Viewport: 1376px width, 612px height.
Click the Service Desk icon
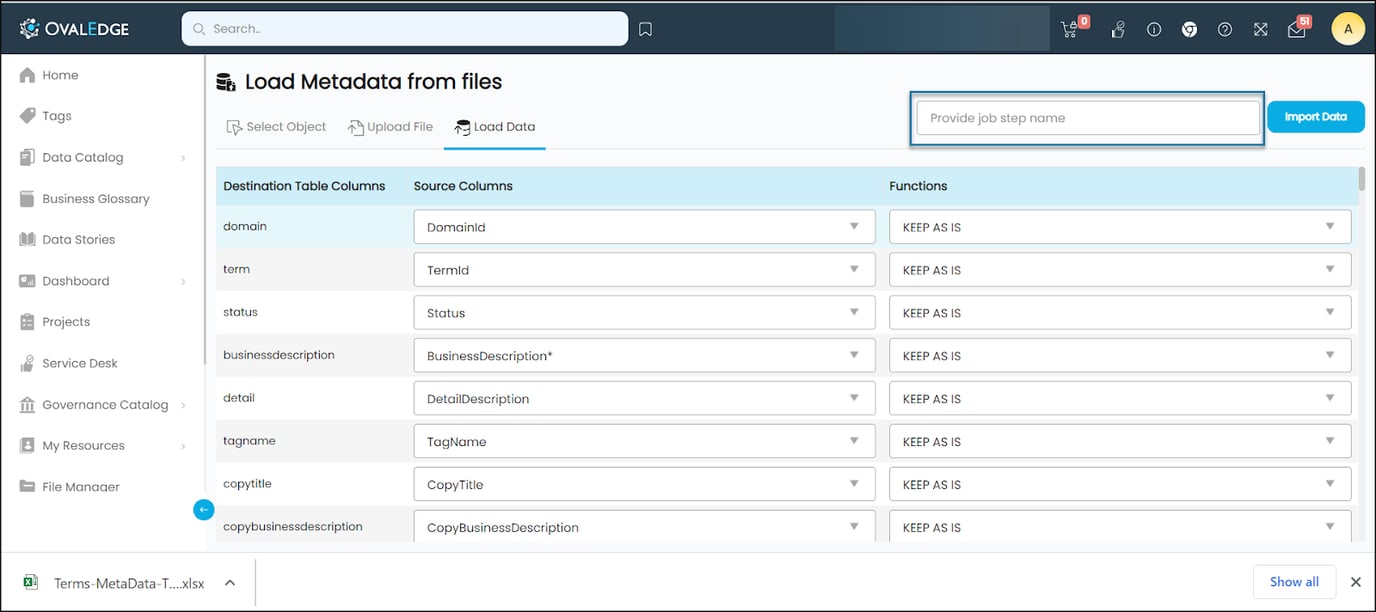click(27, 363)
